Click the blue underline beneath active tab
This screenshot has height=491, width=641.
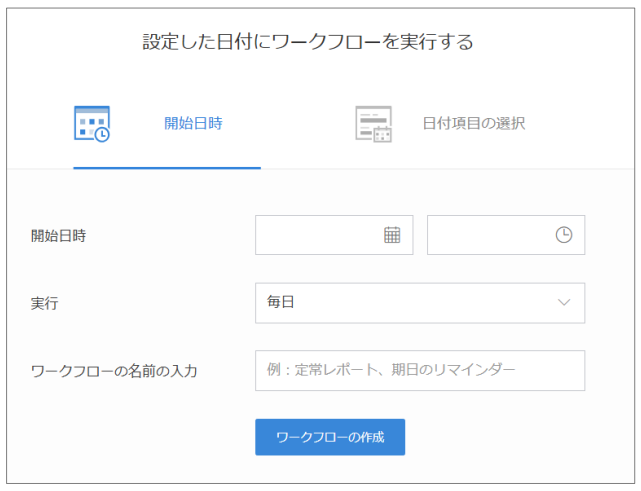point(167,167)
